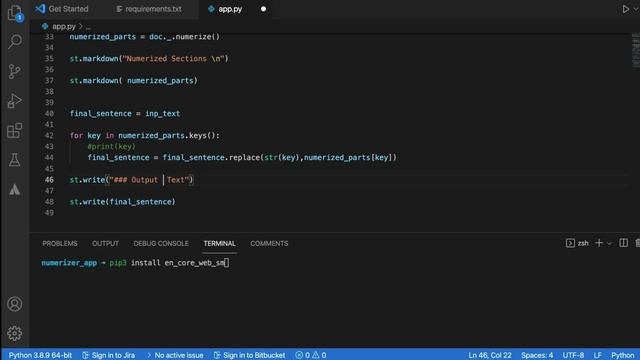Change end of line sequence LF
640x360 pixels.
598,355
